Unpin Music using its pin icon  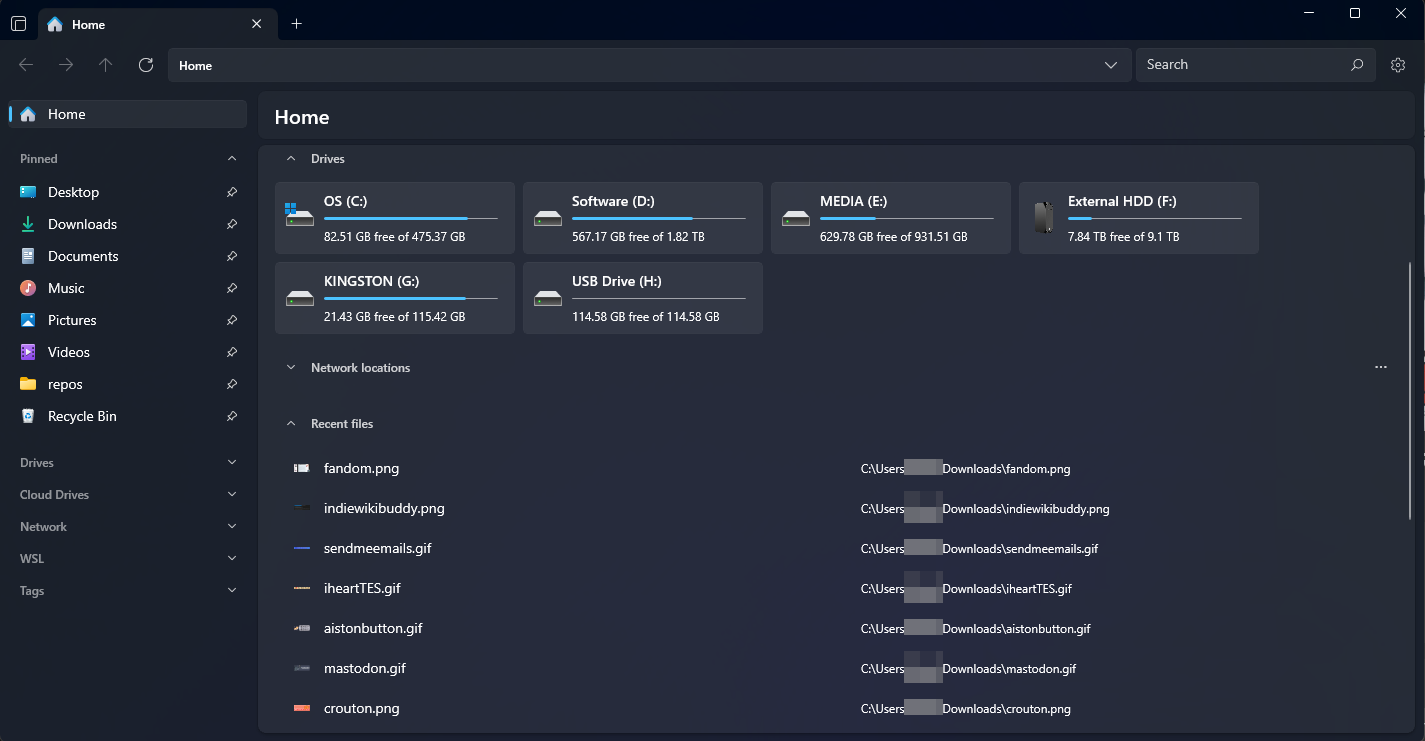click(x=232, y=288)
